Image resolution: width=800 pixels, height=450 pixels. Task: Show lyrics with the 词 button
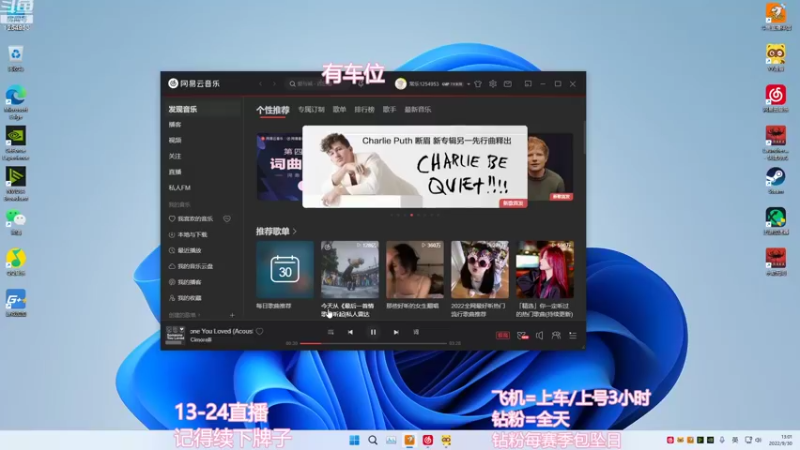point(416,332)
